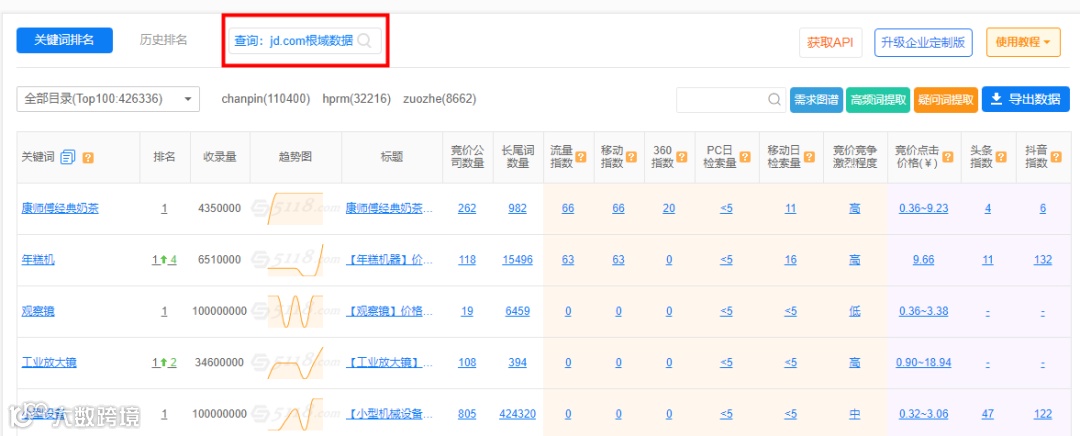Screen dimensions: 1080x436
Task: Click magnifier icon in keyword filter box
Action: [x=774, y=99]
